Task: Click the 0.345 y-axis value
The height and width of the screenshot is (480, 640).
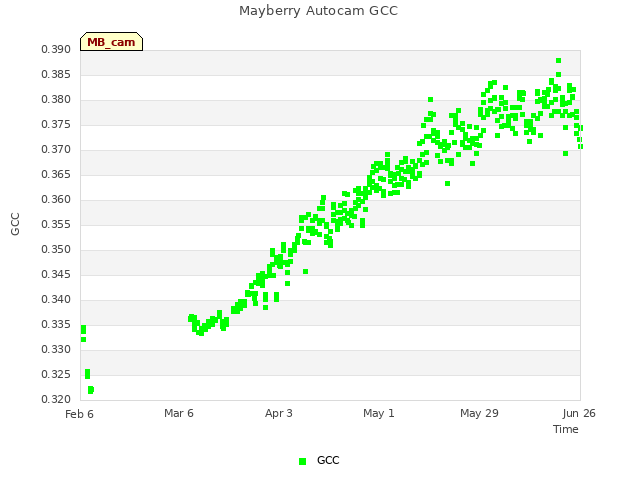Action: (56, 274)
